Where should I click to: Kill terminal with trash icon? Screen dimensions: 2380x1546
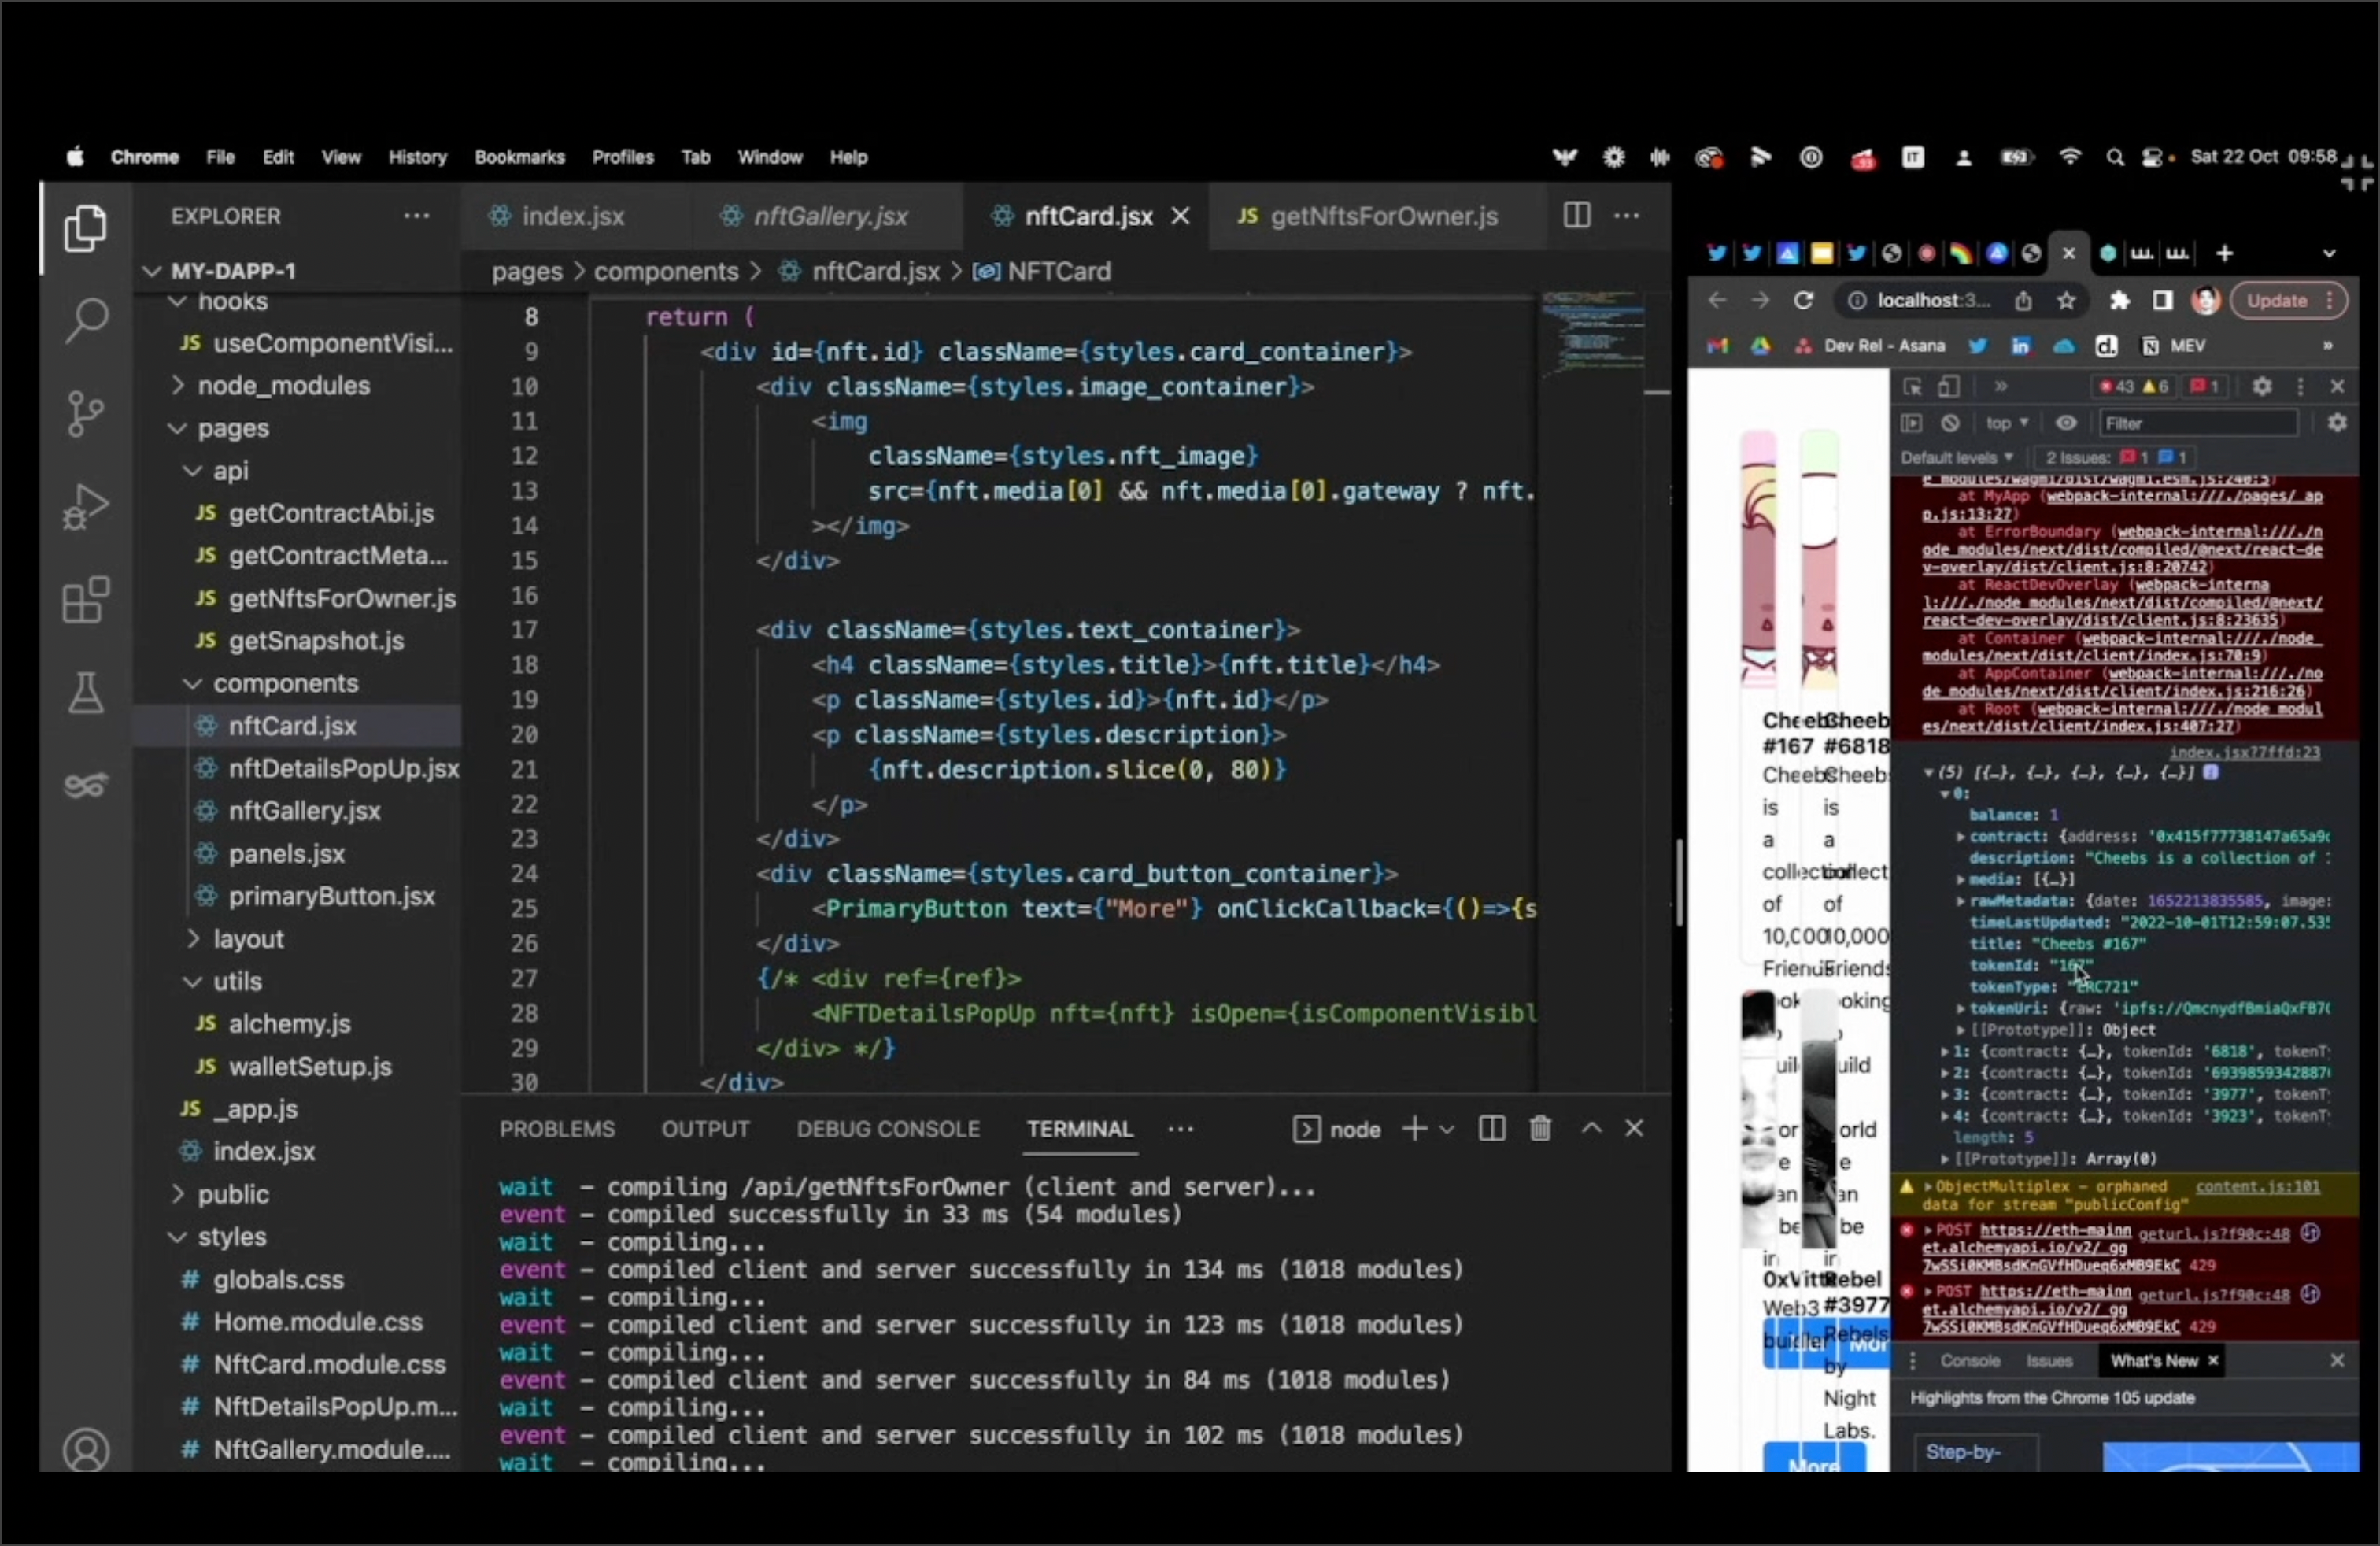[1540, 1129]
